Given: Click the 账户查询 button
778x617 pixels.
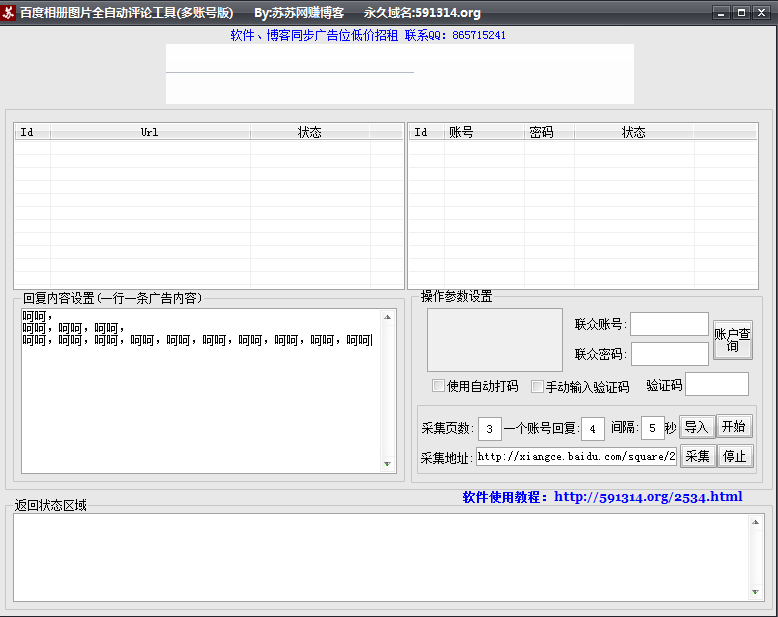Looking at the screenshot, I should coord(733,340).
